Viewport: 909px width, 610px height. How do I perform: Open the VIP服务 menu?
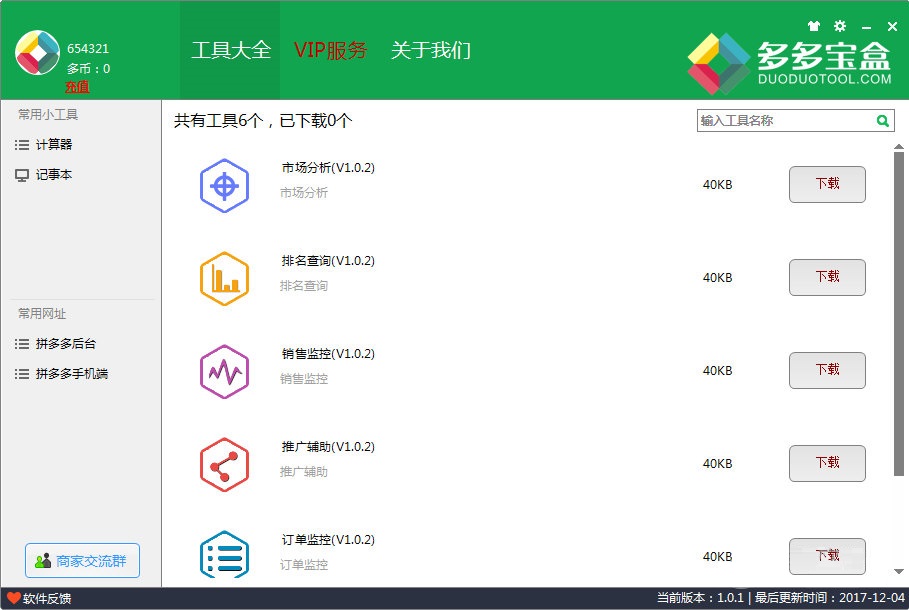pyautogui.click(x=331, y=50)
